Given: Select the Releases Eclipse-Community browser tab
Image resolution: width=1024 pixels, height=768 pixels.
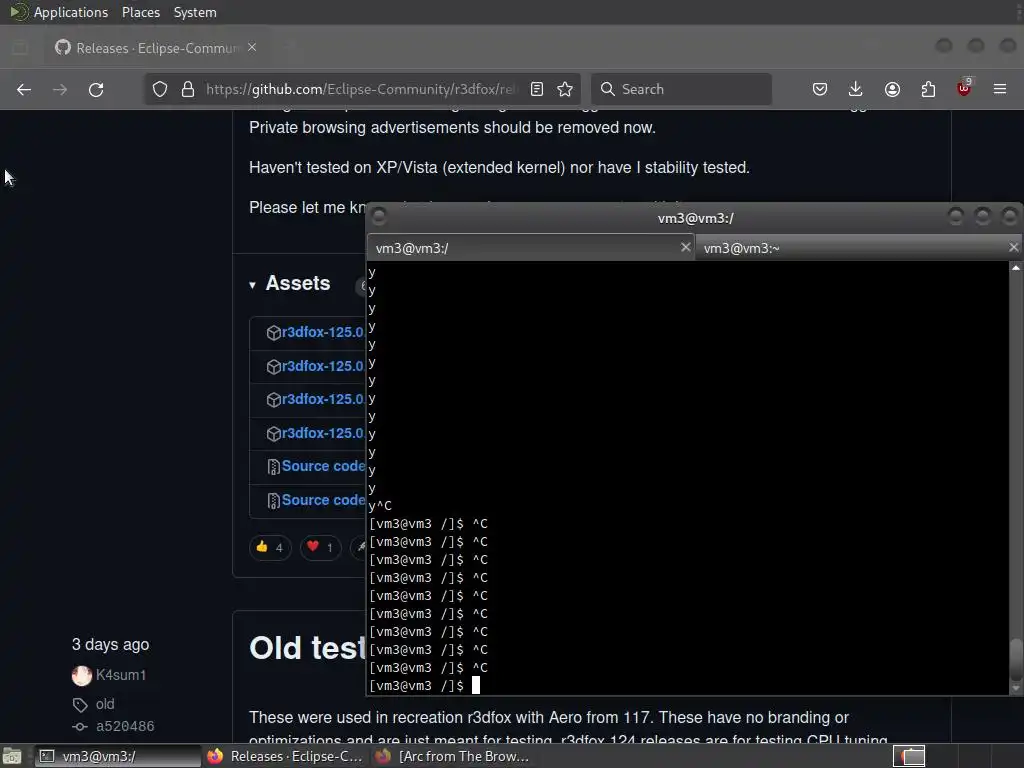Looking at the screenshot, I should coord(156,48).
